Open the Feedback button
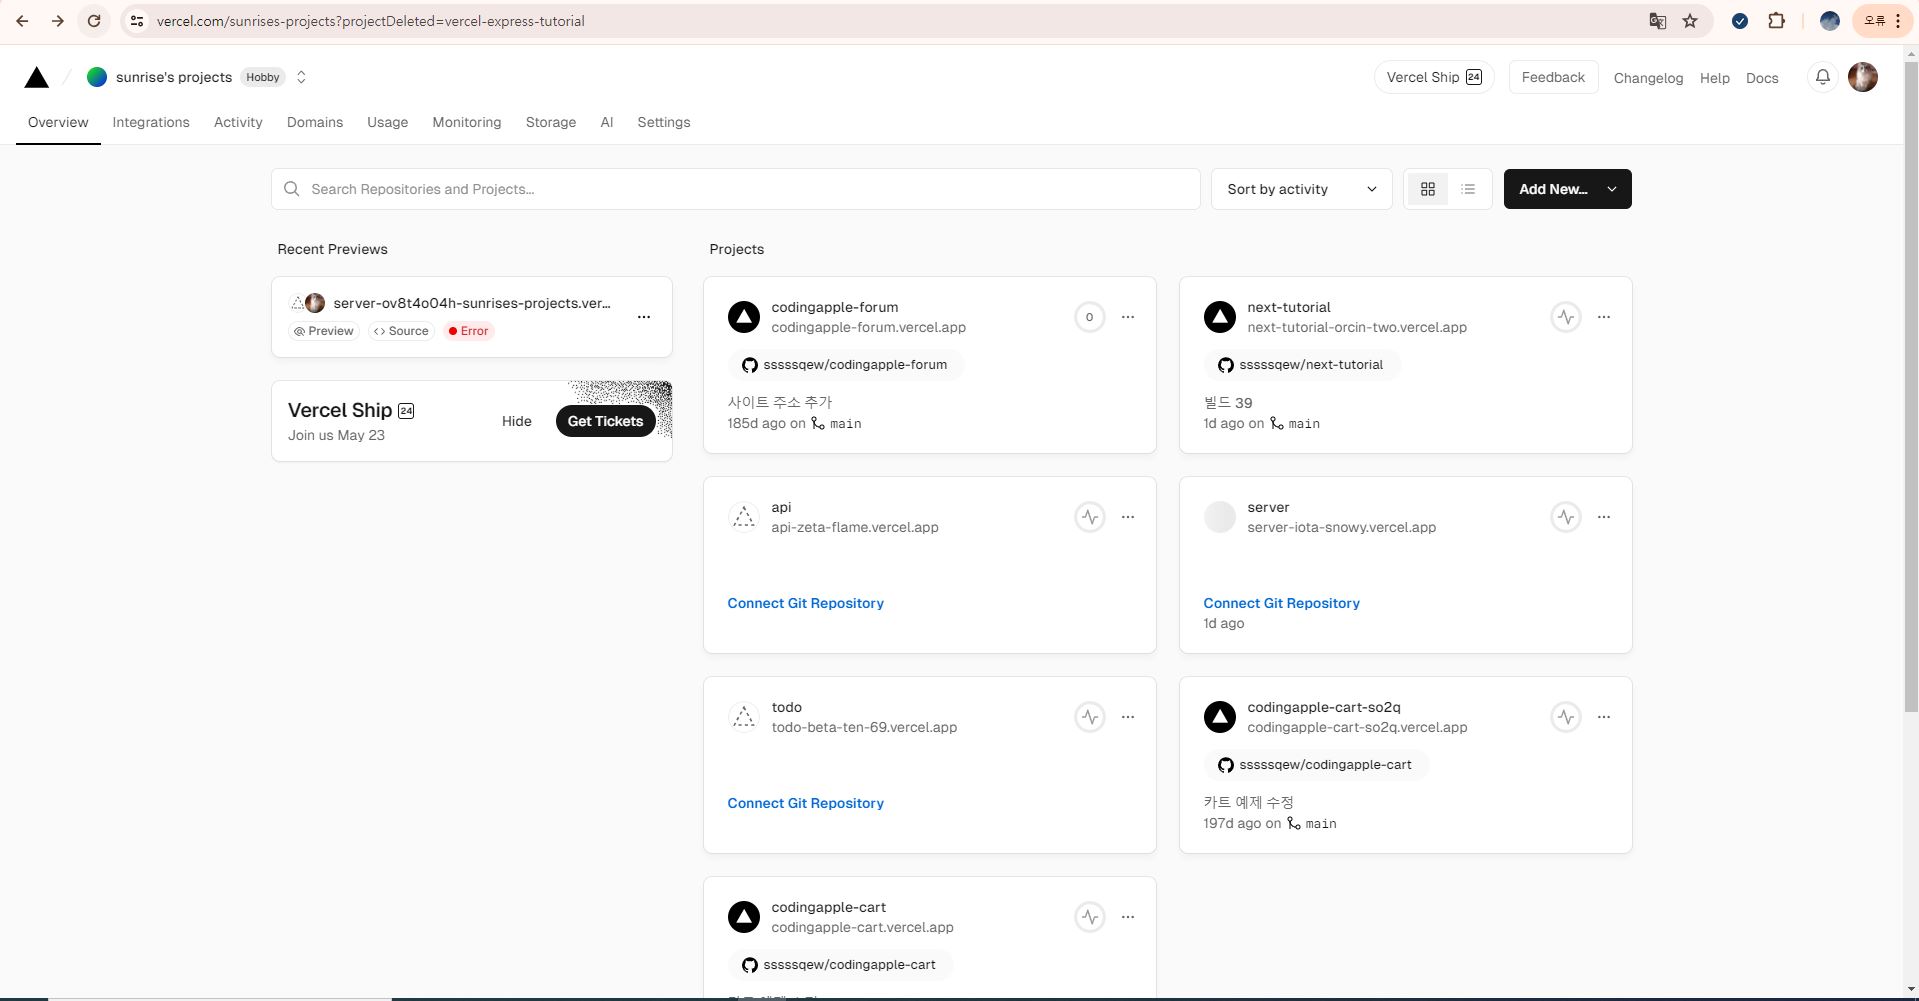 (x=1553, y=77)
